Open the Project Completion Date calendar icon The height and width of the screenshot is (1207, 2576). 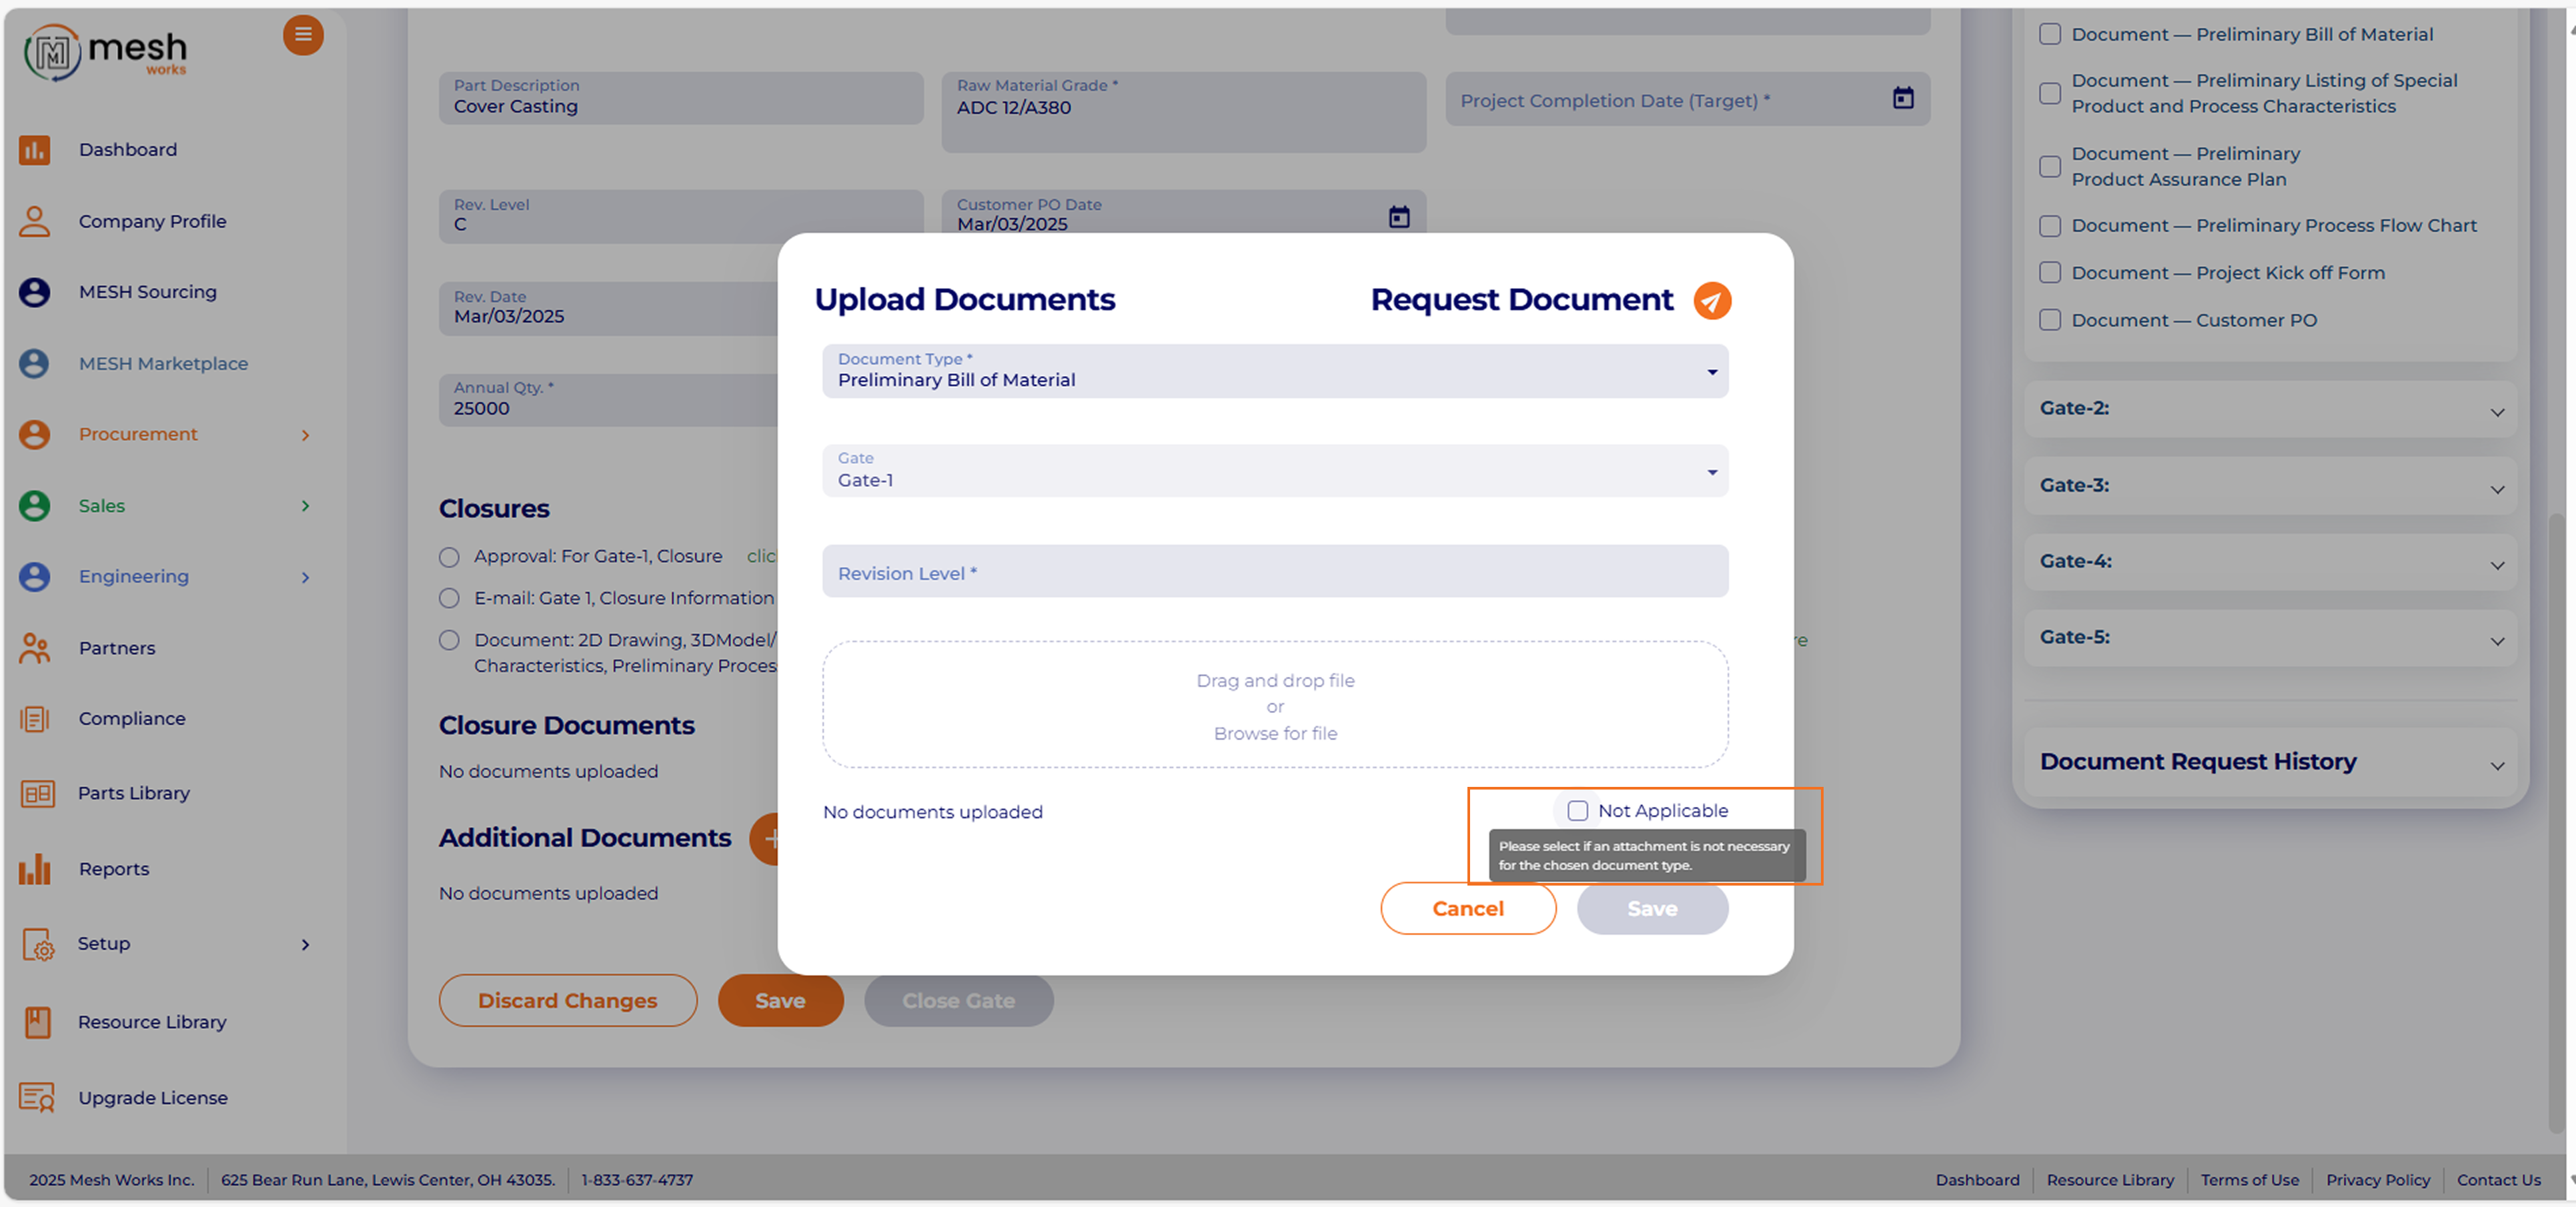click(1902, 98)
